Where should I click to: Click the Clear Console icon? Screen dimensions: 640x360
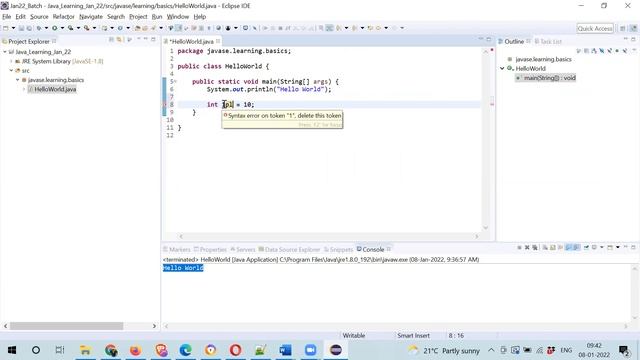[545, 247]
